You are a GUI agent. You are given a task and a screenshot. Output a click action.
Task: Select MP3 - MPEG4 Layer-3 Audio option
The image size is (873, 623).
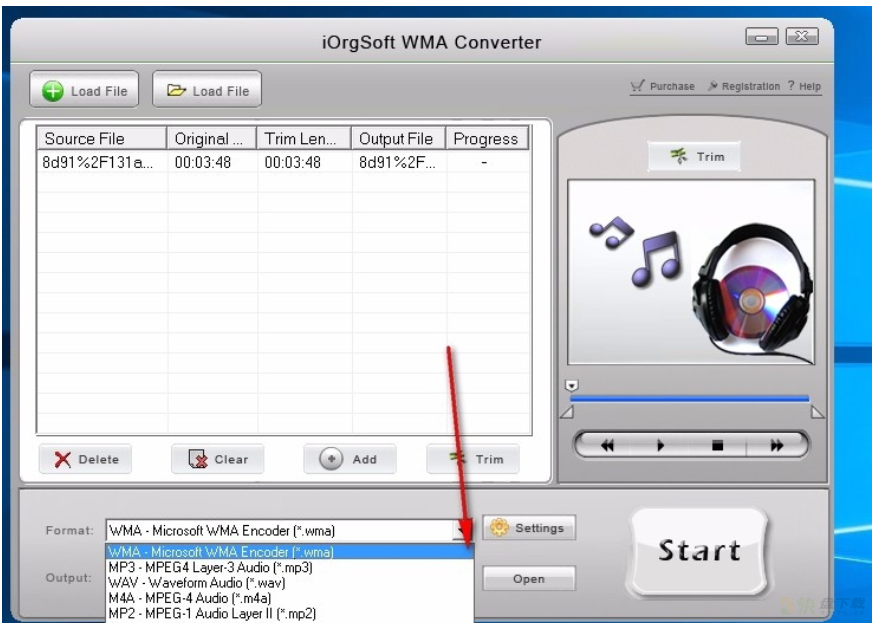[290, 567]
